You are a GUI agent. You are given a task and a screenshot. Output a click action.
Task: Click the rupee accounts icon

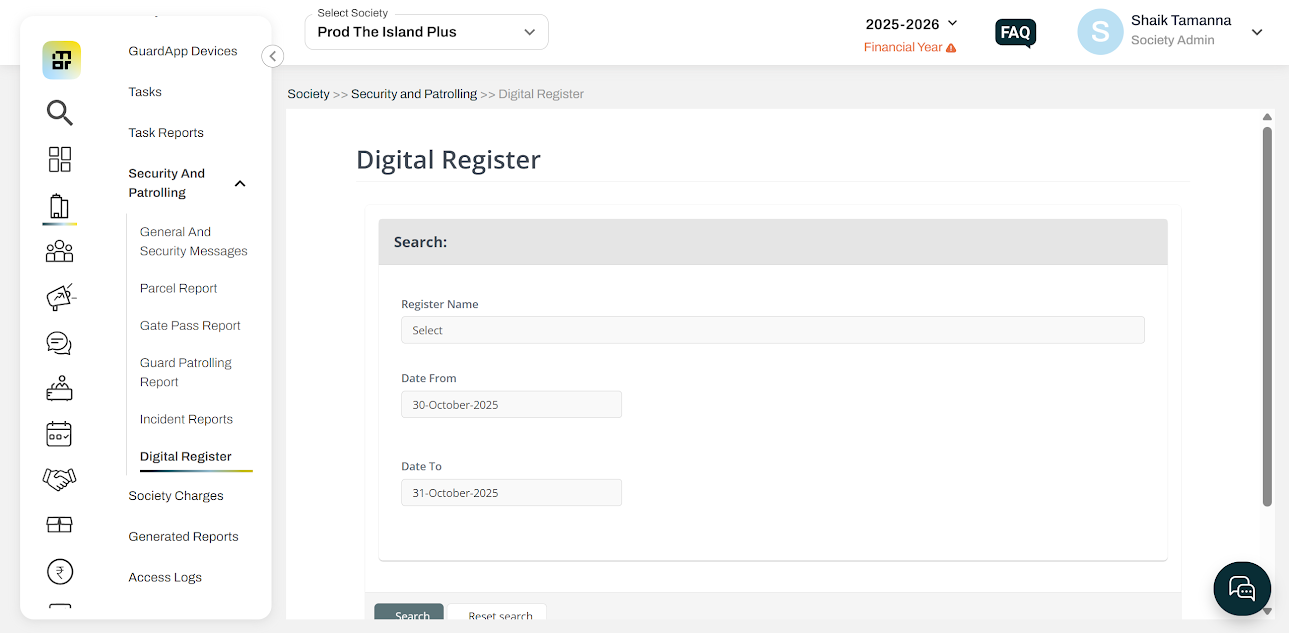[60, 572]
